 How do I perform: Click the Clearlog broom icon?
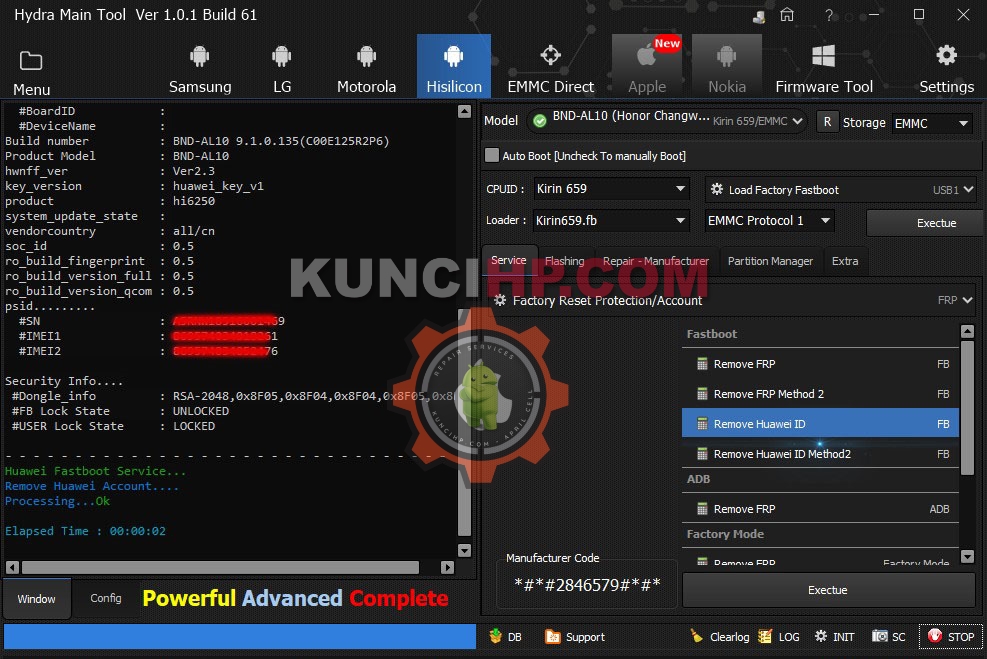pyautogui.click(x=696, y=636)
